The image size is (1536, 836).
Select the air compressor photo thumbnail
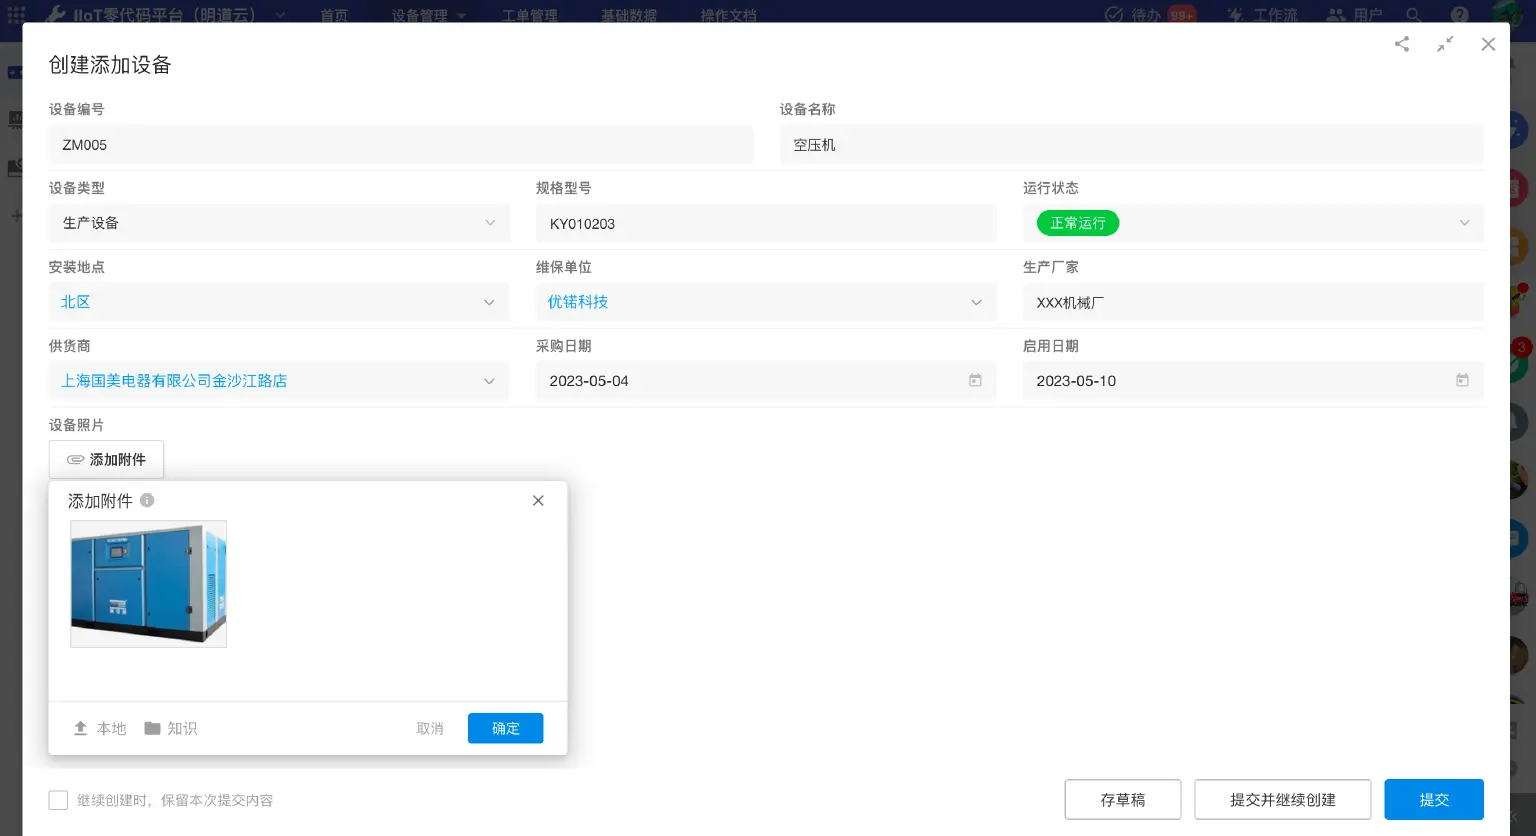pyautogui.click(x=148, y=583)
